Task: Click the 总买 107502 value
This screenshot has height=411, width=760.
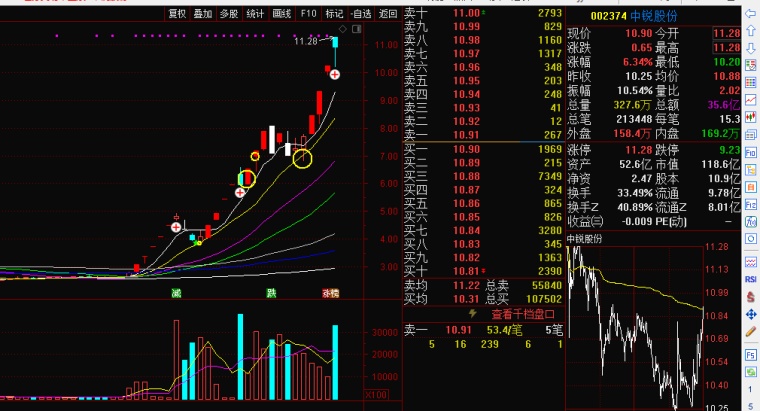Action: tap(544, 299)
